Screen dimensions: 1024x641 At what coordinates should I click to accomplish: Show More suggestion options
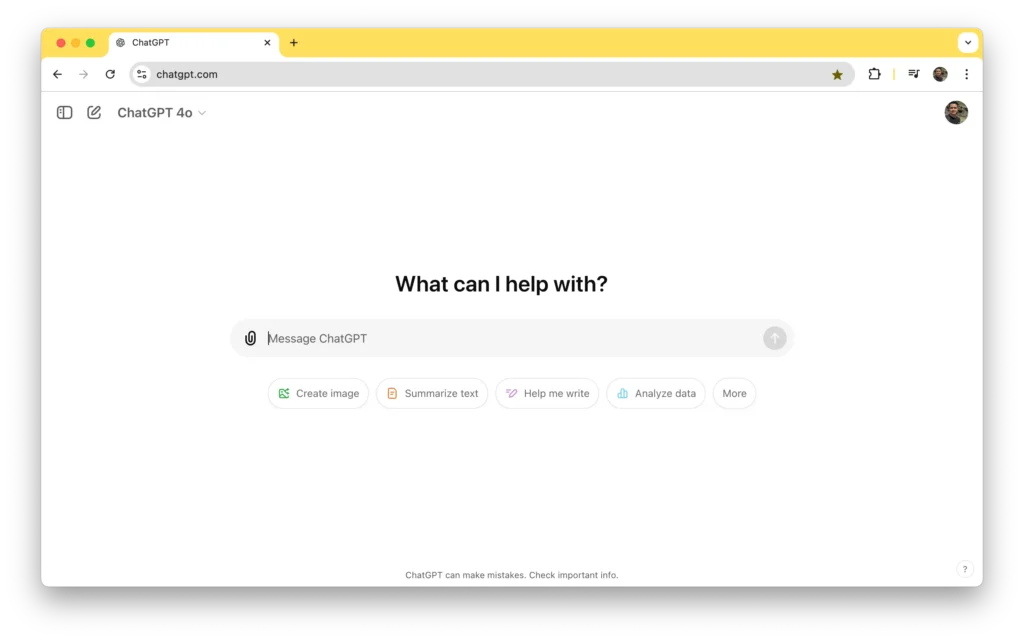pos(734,394)
